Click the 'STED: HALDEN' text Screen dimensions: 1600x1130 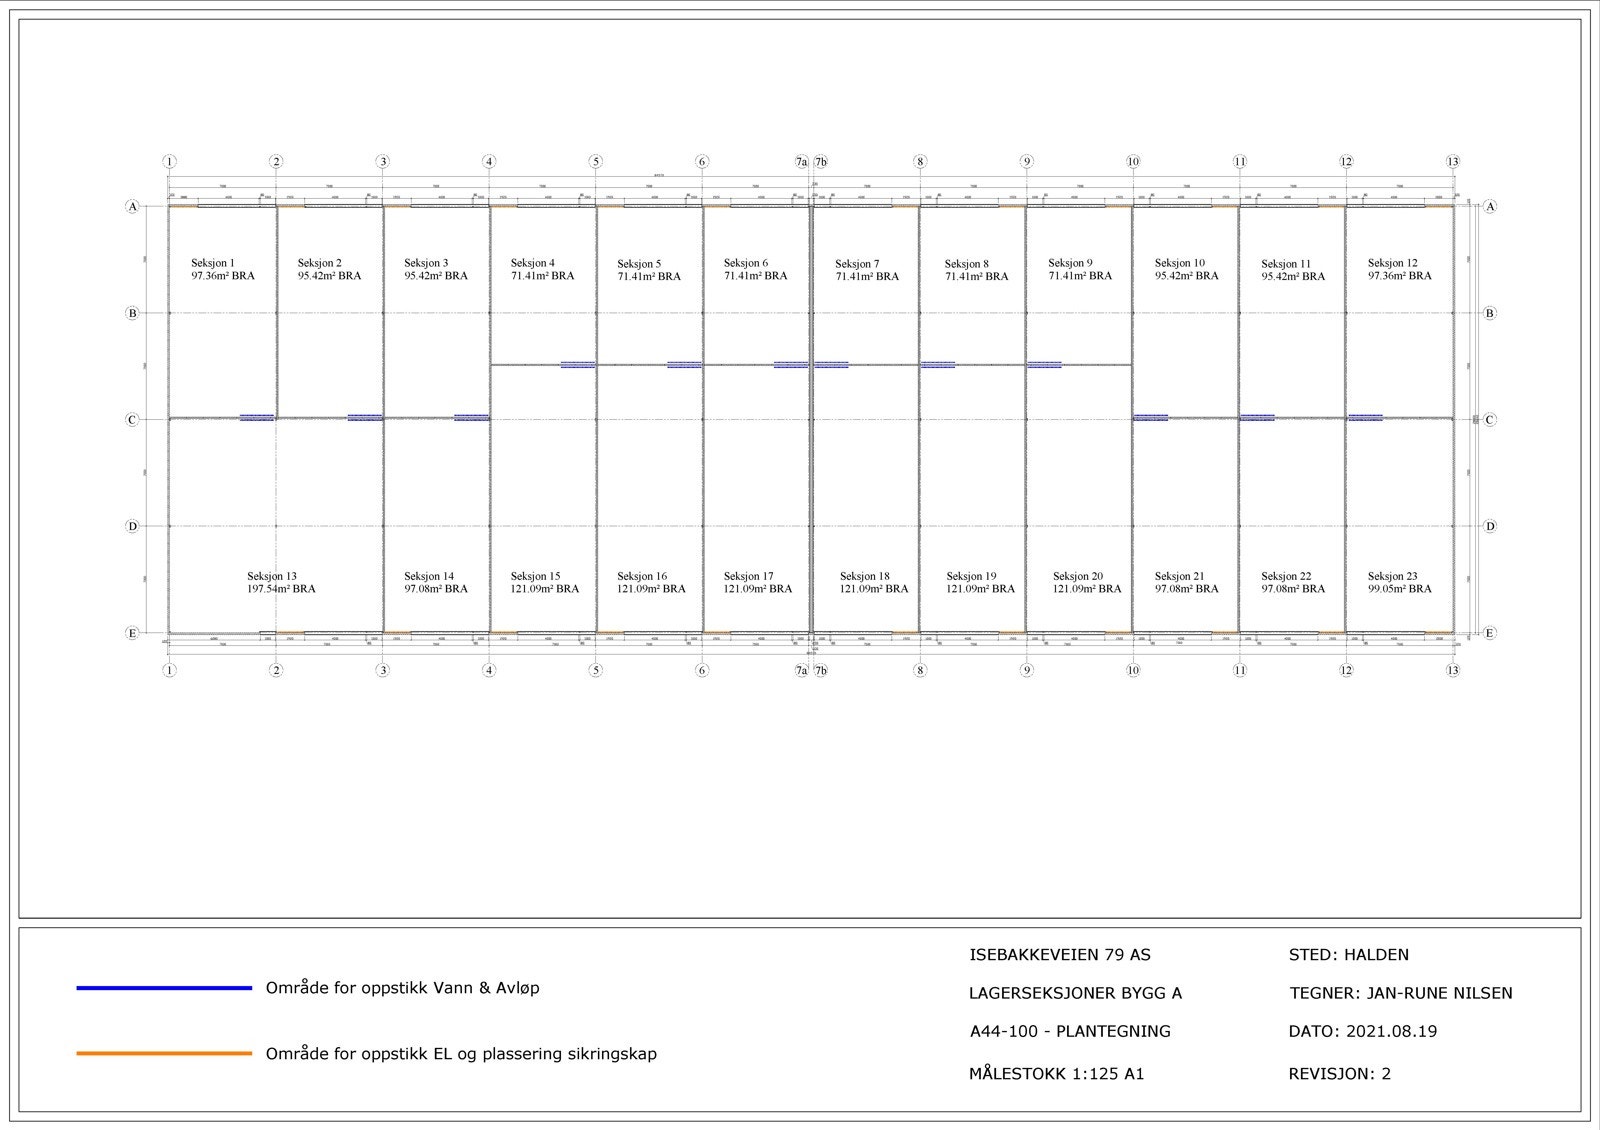click(1349, 955)
